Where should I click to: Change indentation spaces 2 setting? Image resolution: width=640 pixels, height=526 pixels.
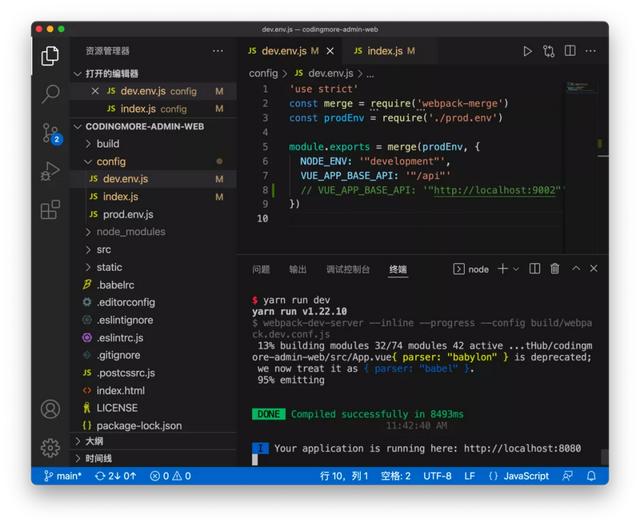click(396, 476)
